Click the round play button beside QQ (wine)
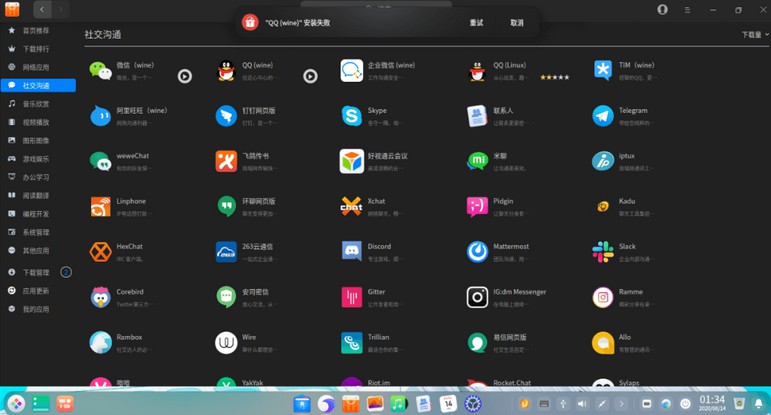Screen dimensions: 771x415 point(310,76)
